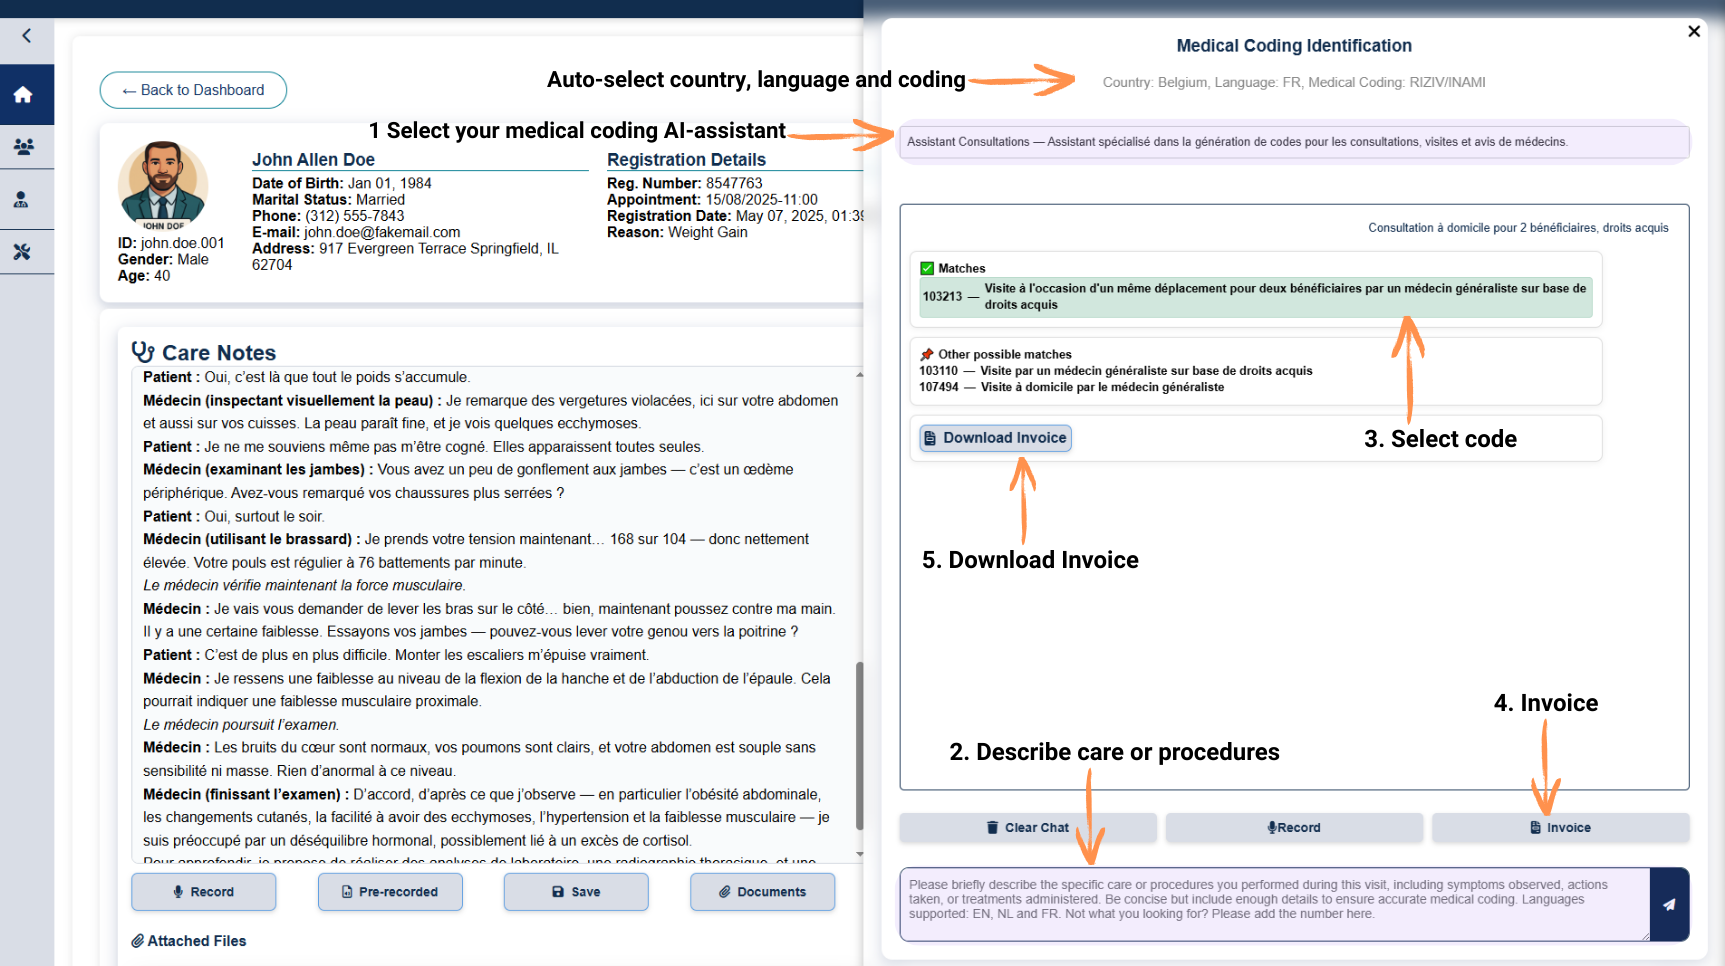Image resolution: width=1725 pixels, height=966 pixels.
Task: Download Invoice from chat result
Action: click(995, 438)
